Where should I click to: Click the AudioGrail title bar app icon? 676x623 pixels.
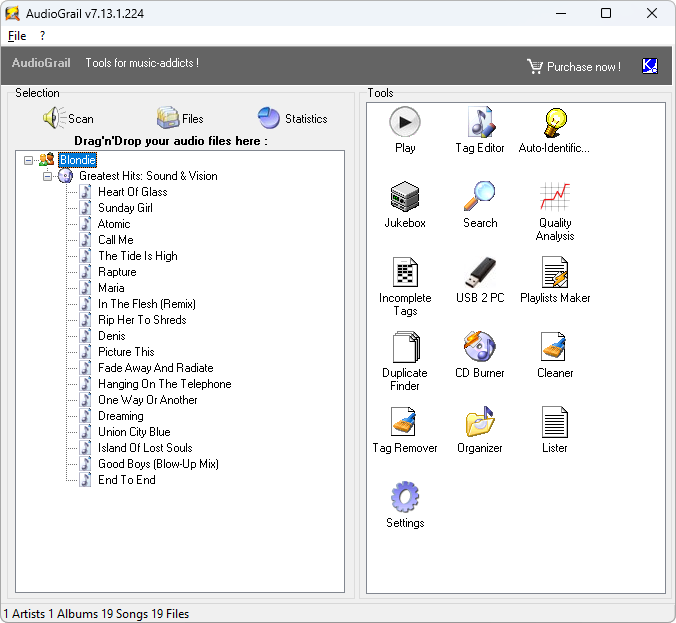pyautogui.click(x=13, y=13)
